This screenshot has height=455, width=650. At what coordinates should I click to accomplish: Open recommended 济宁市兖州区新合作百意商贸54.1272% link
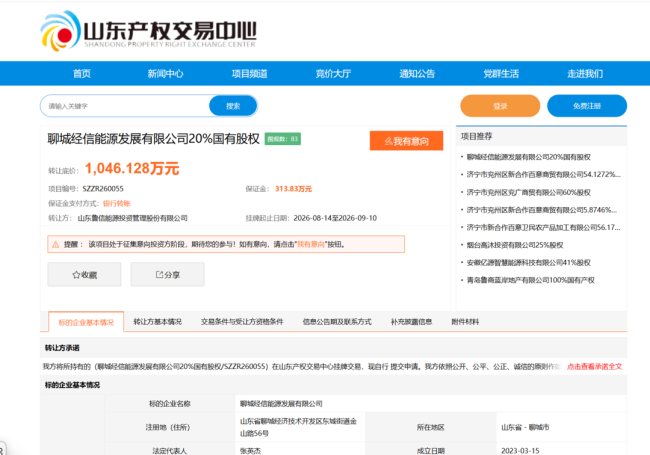point(543,174)
